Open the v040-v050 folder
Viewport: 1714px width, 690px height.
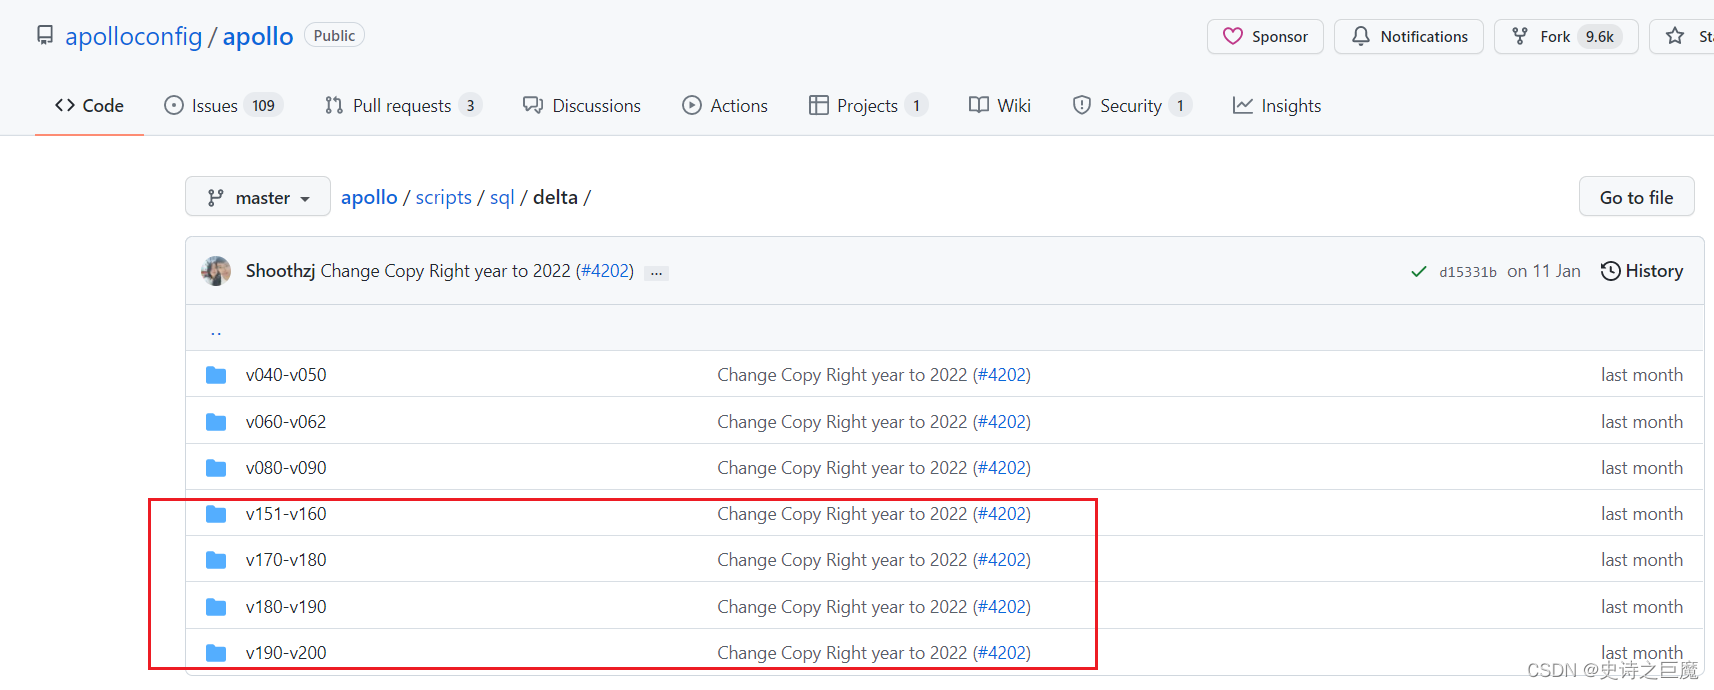[286, 375]
